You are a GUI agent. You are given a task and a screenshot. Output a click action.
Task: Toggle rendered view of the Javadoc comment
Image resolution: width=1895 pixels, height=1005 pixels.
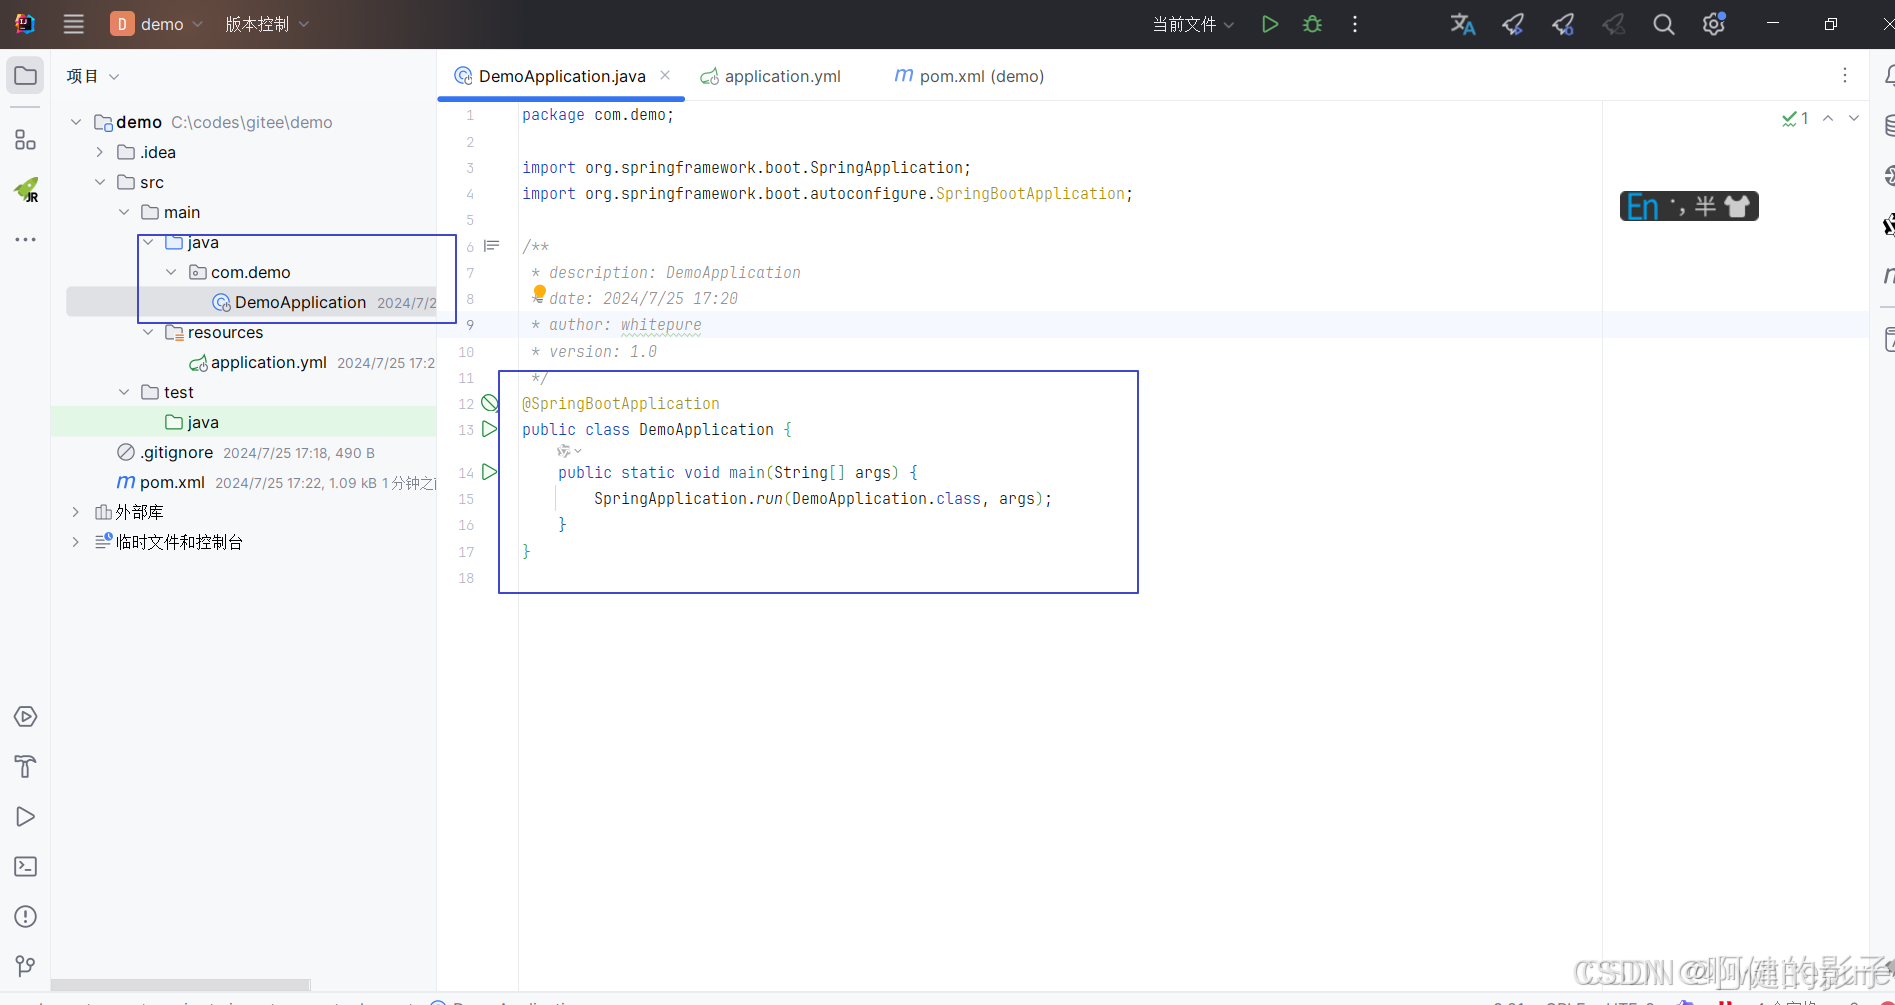pyautogui.click(x=492, y=246)
